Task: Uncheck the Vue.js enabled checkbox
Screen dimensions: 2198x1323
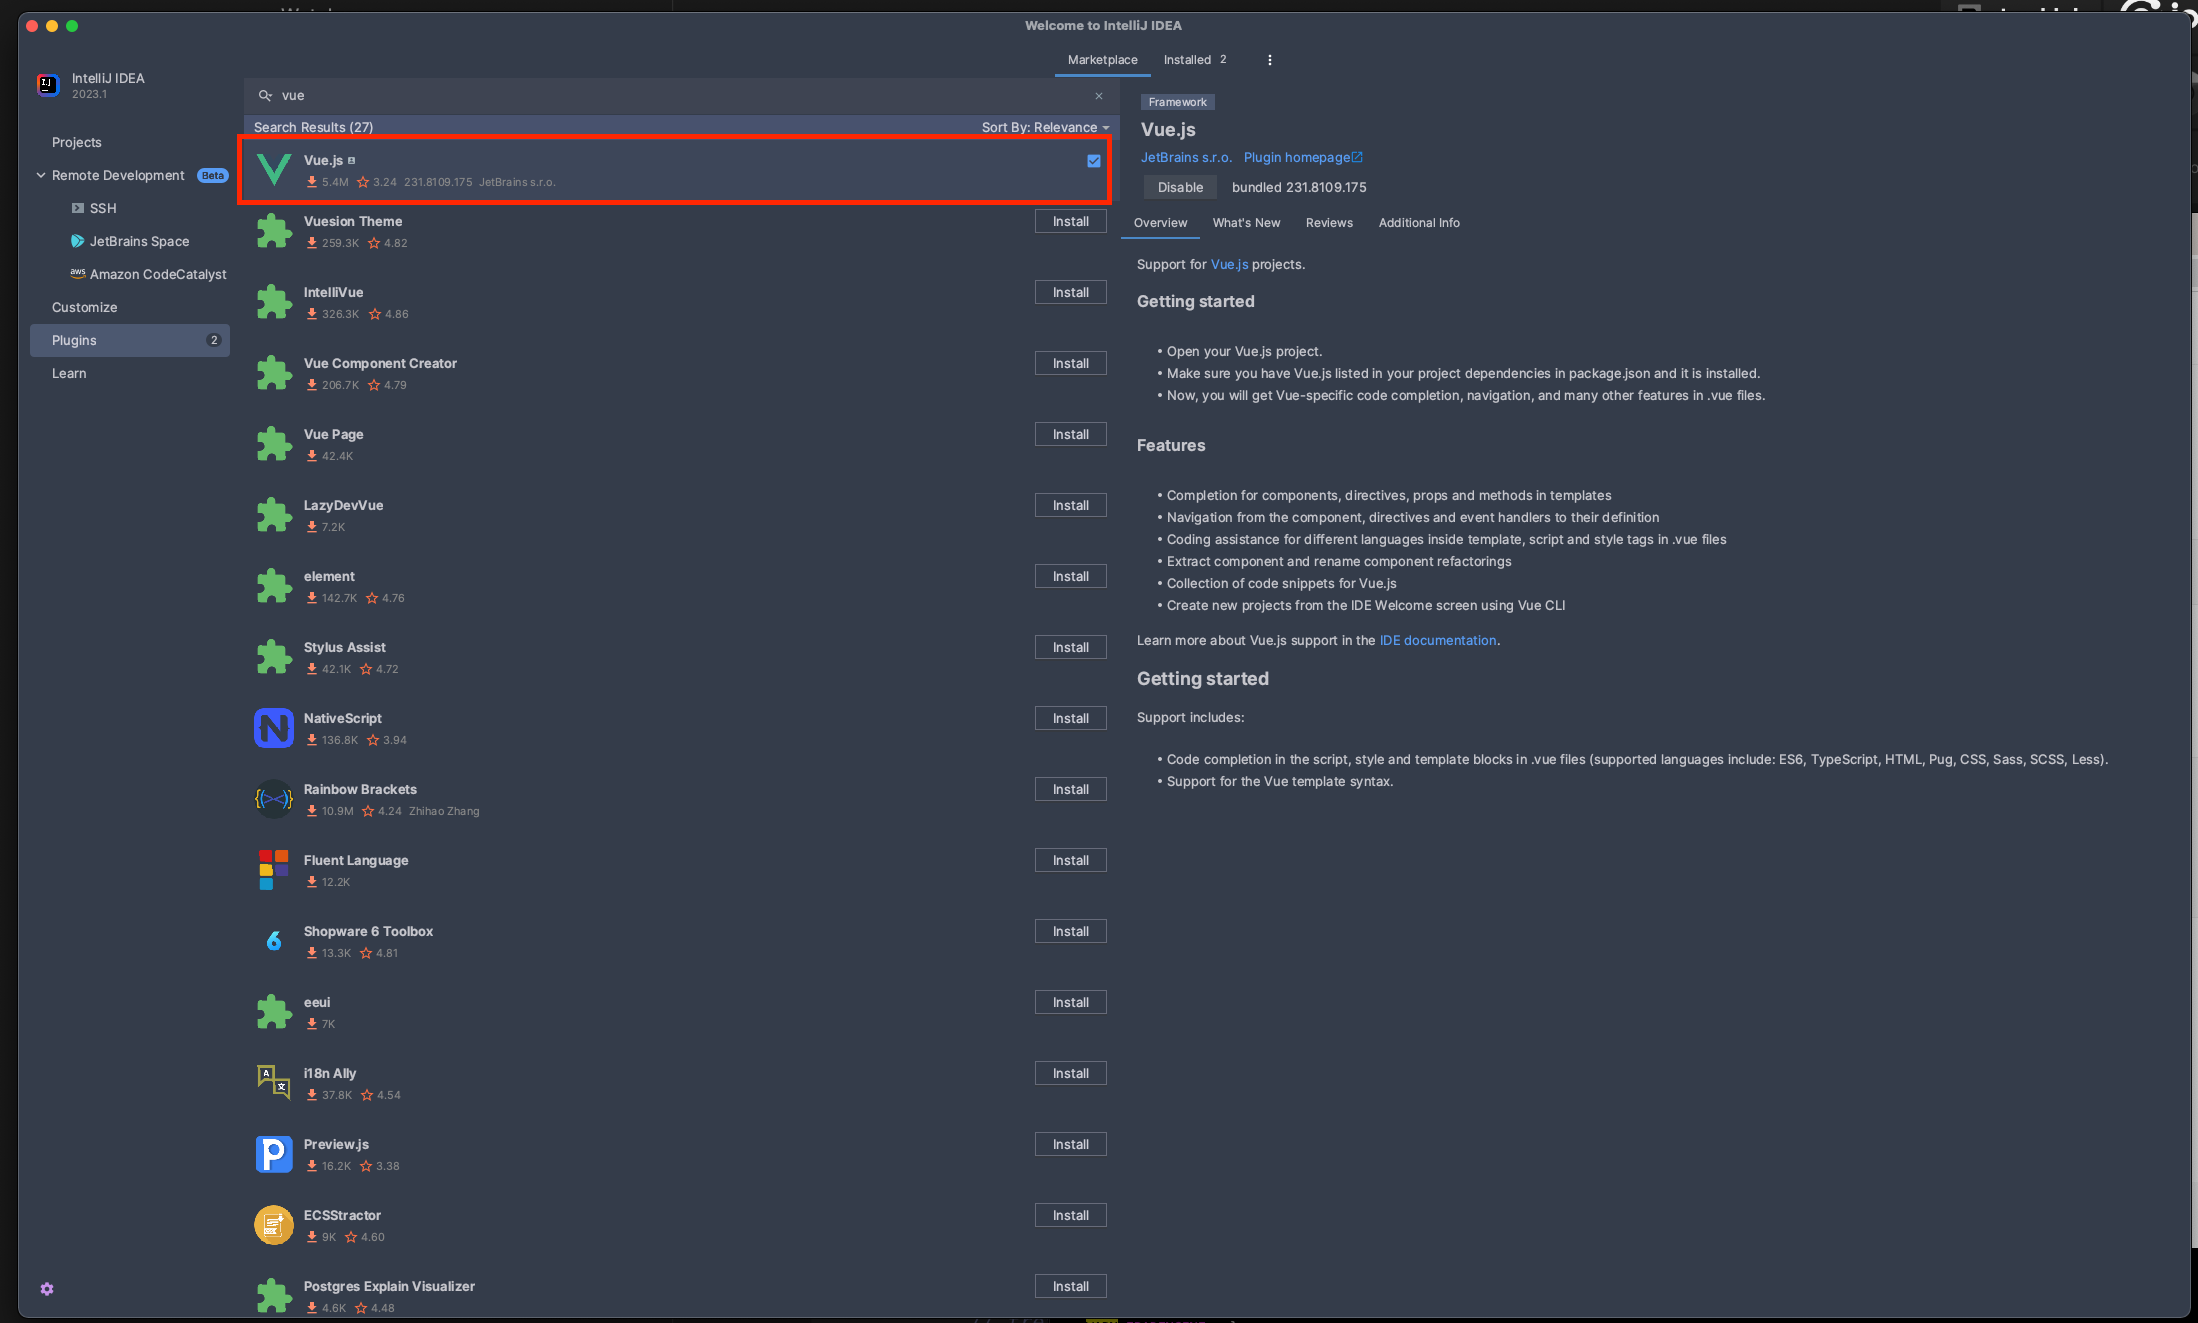Action: 1094,161
